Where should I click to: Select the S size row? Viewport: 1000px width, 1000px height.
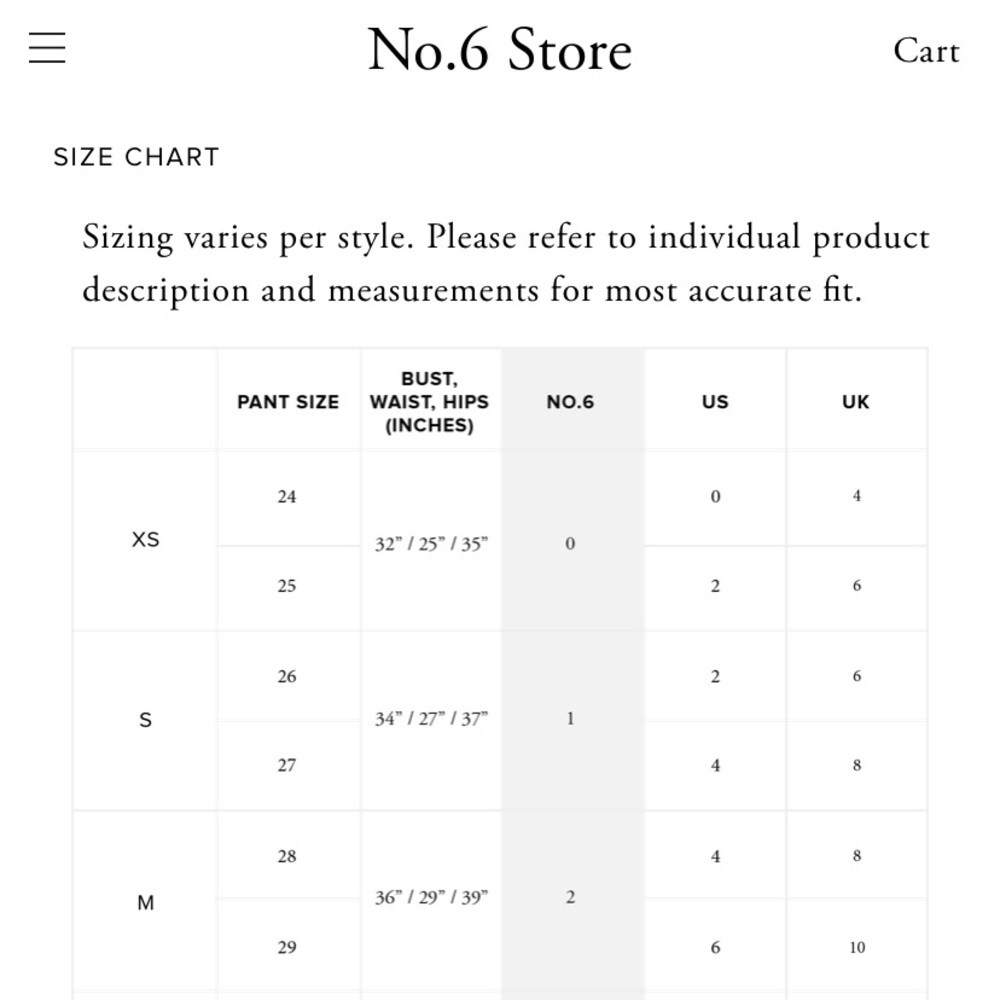[x=145, y=720]
